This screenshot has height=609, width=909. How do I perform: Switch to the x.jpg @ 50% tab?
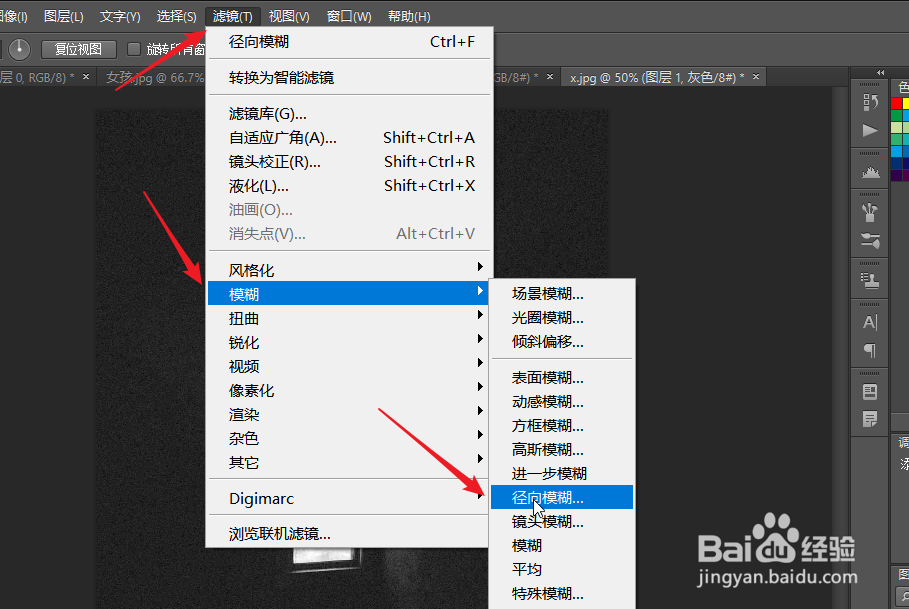[x=656, y=77]
